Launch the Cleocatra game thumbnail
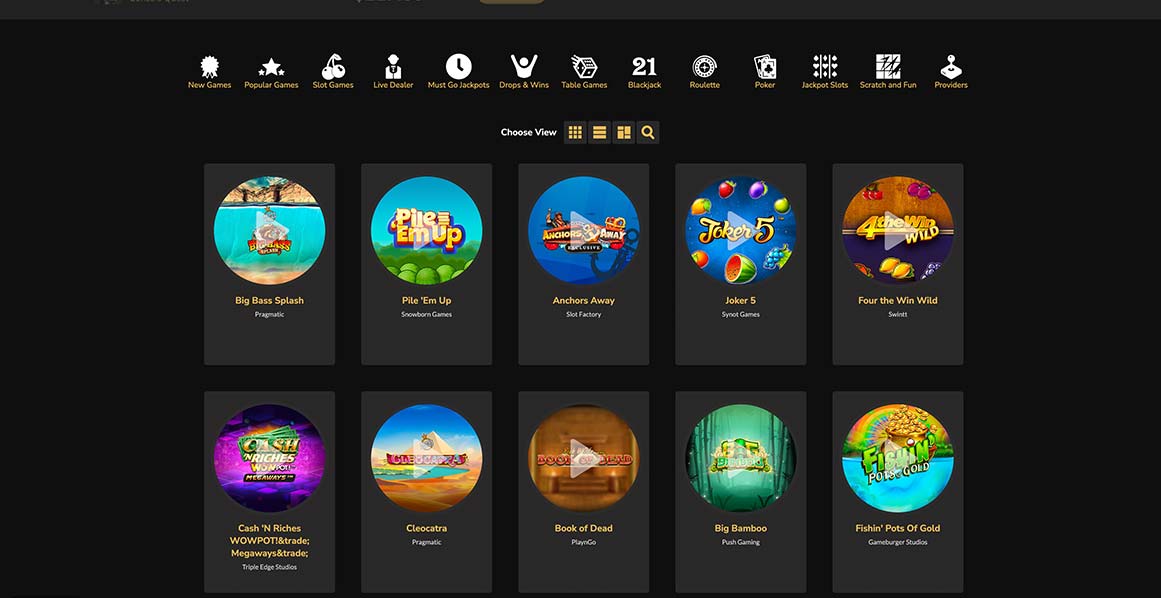This screenshot has width=1161, height=598. [x=426, y=458]
